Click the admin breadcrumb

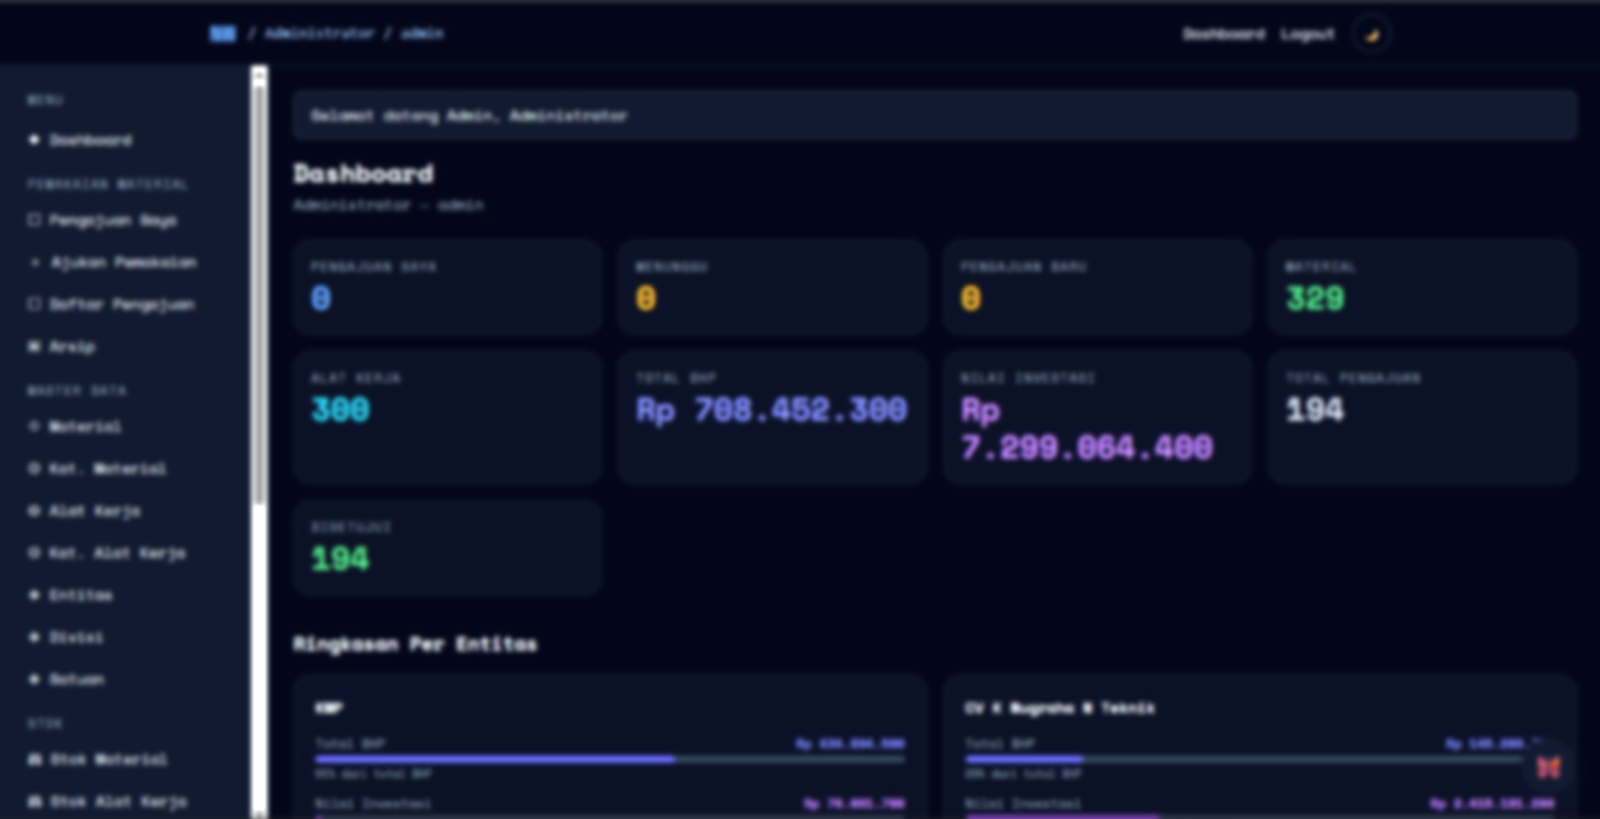tap(422, 33)
